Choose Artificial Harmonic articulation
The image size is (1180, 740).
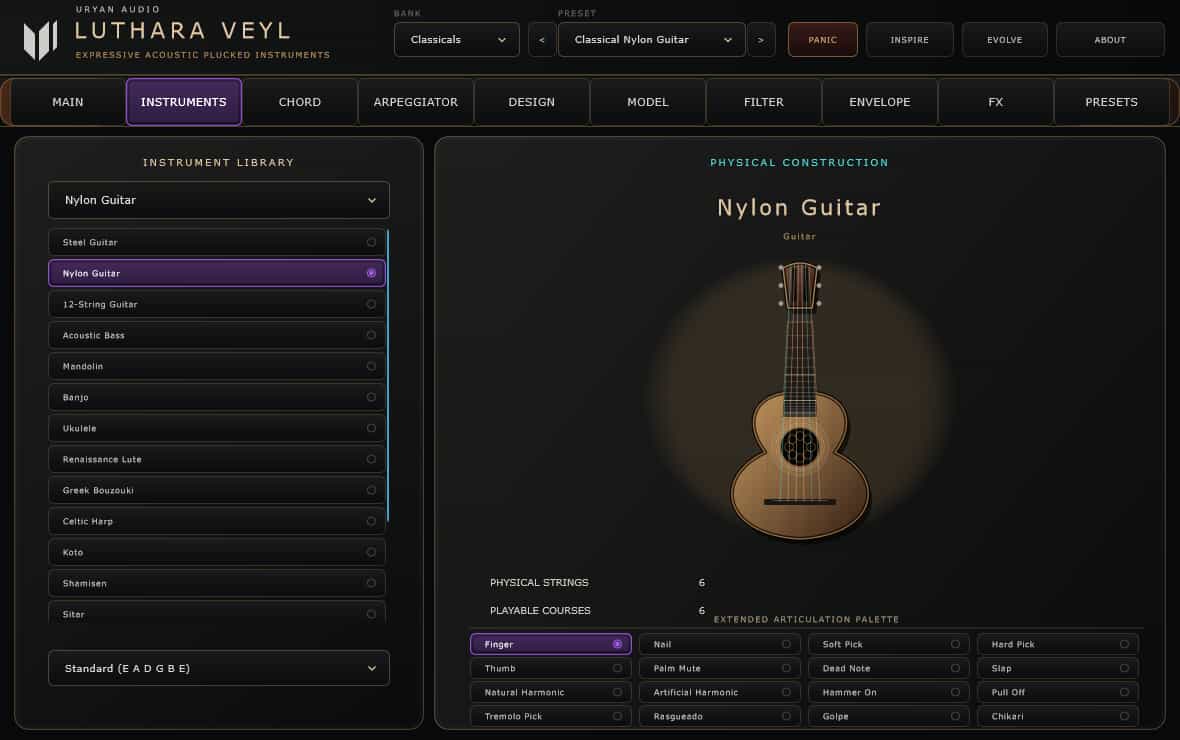719,693
